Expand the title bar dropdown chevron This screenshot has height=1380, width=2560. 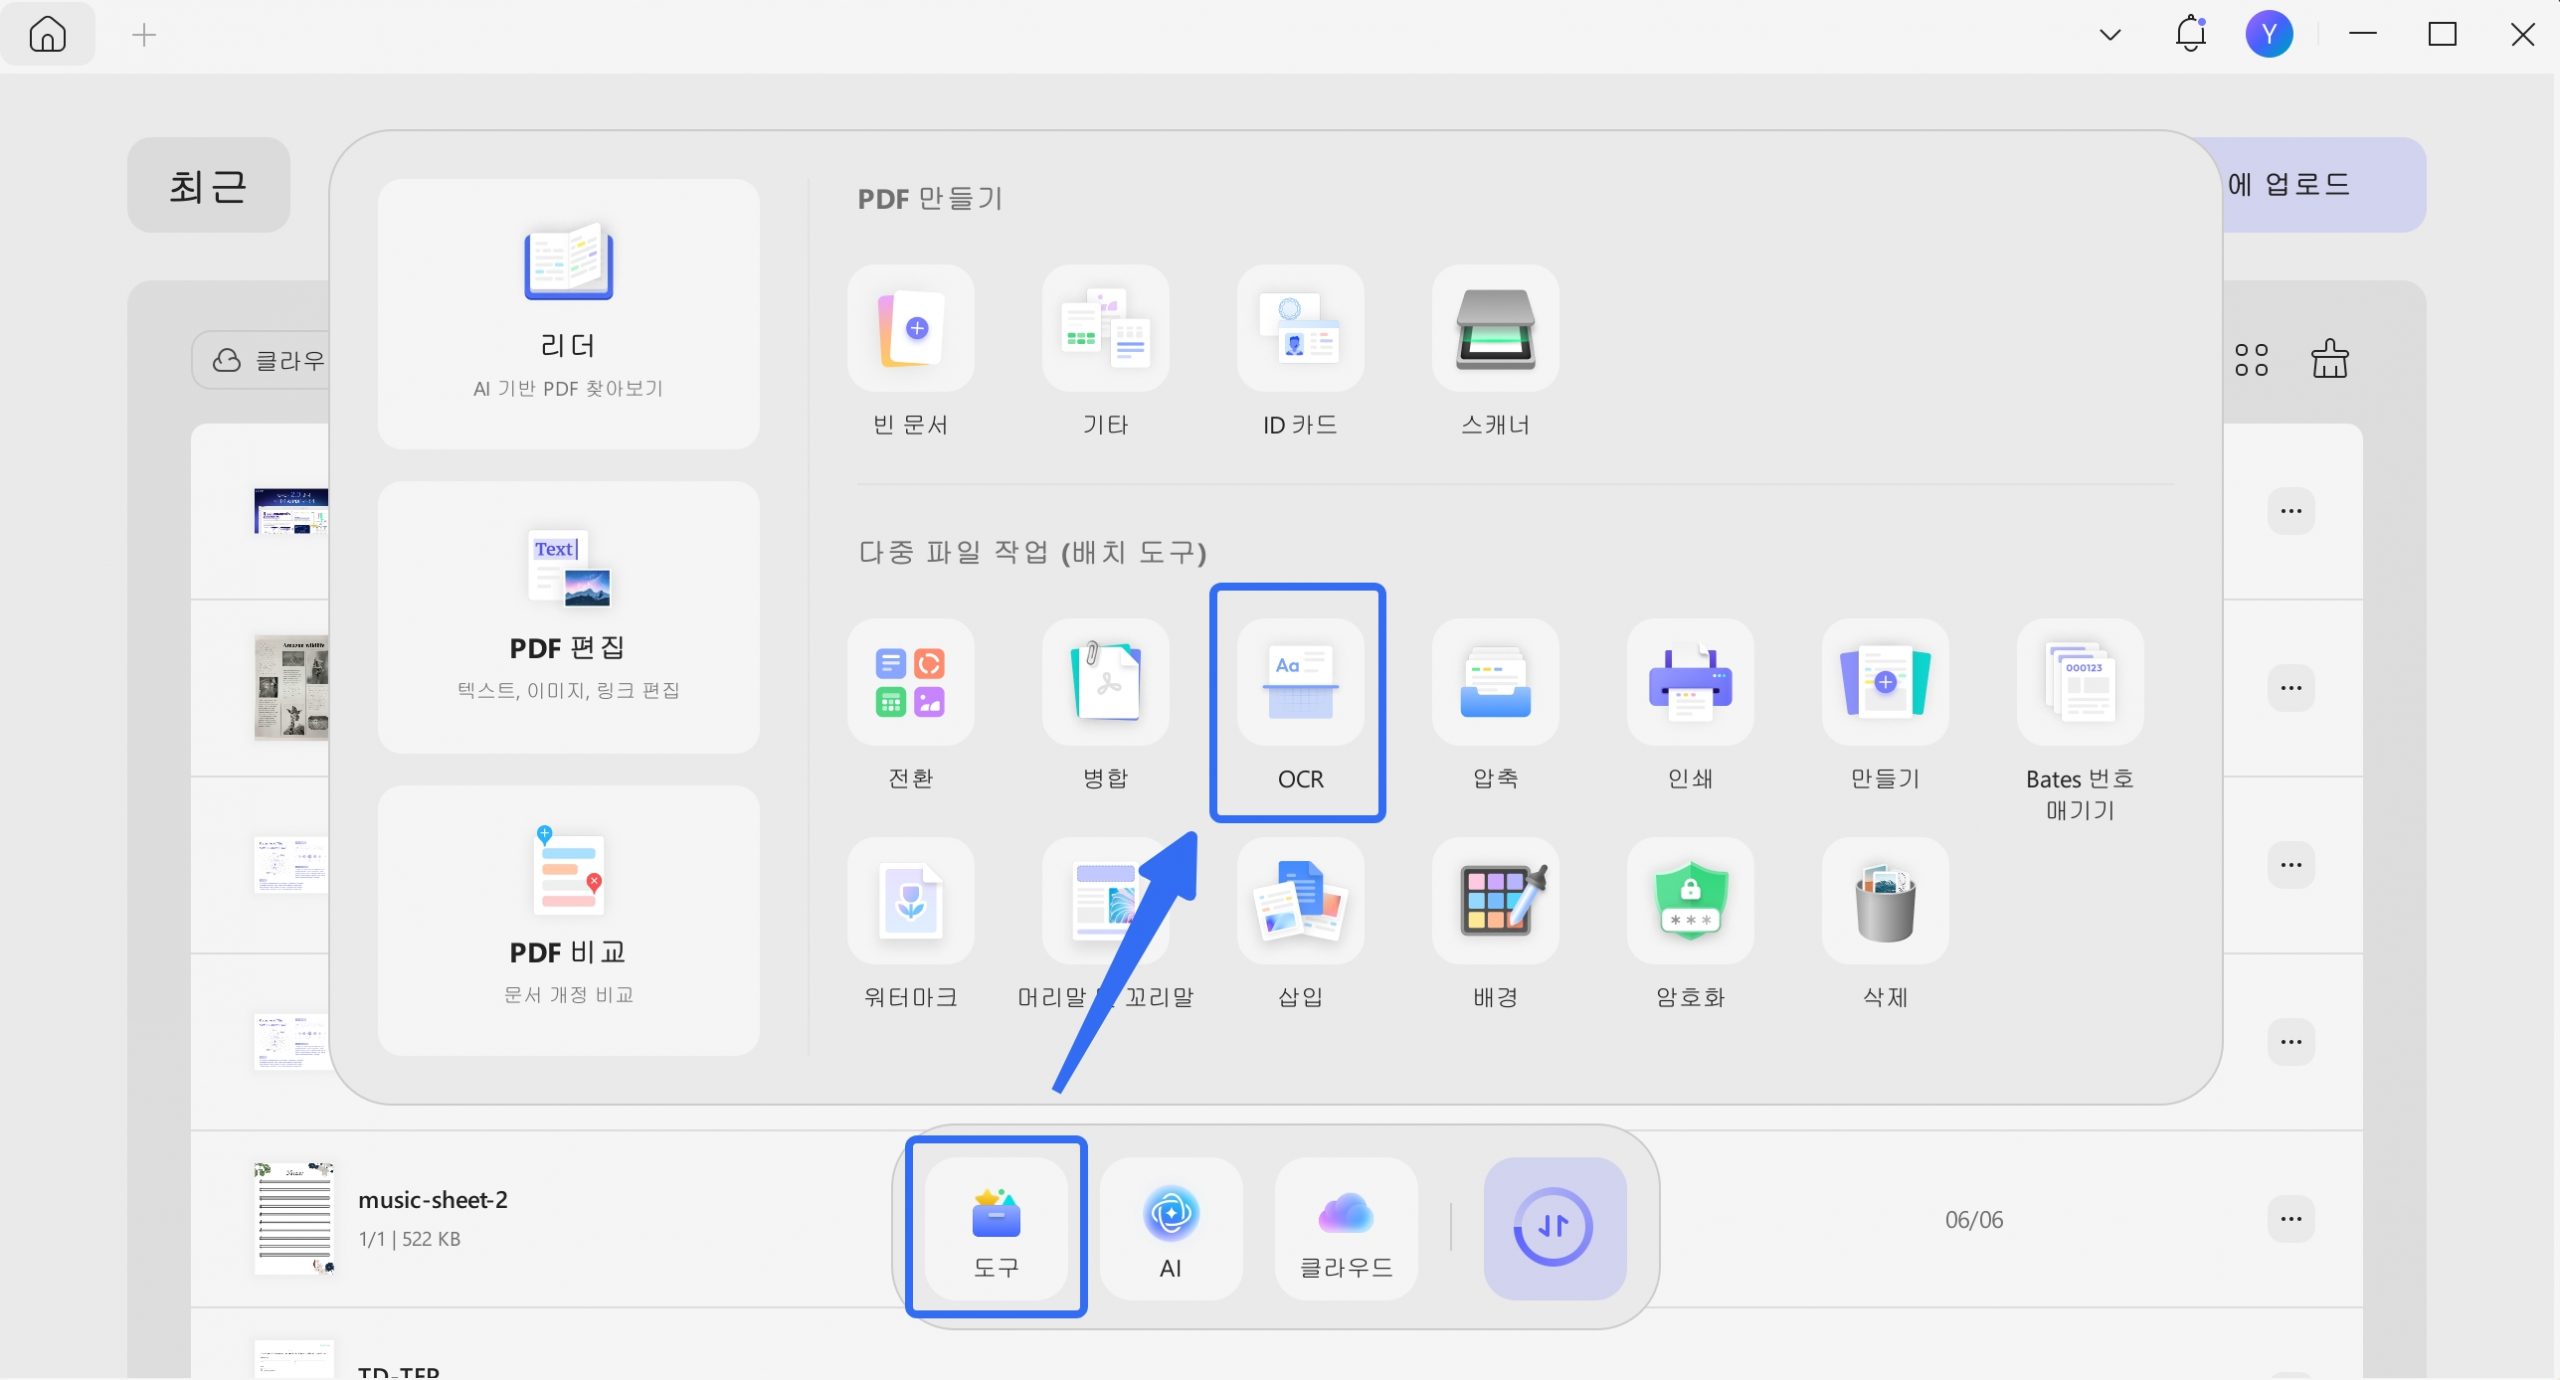pos(2110,35)
